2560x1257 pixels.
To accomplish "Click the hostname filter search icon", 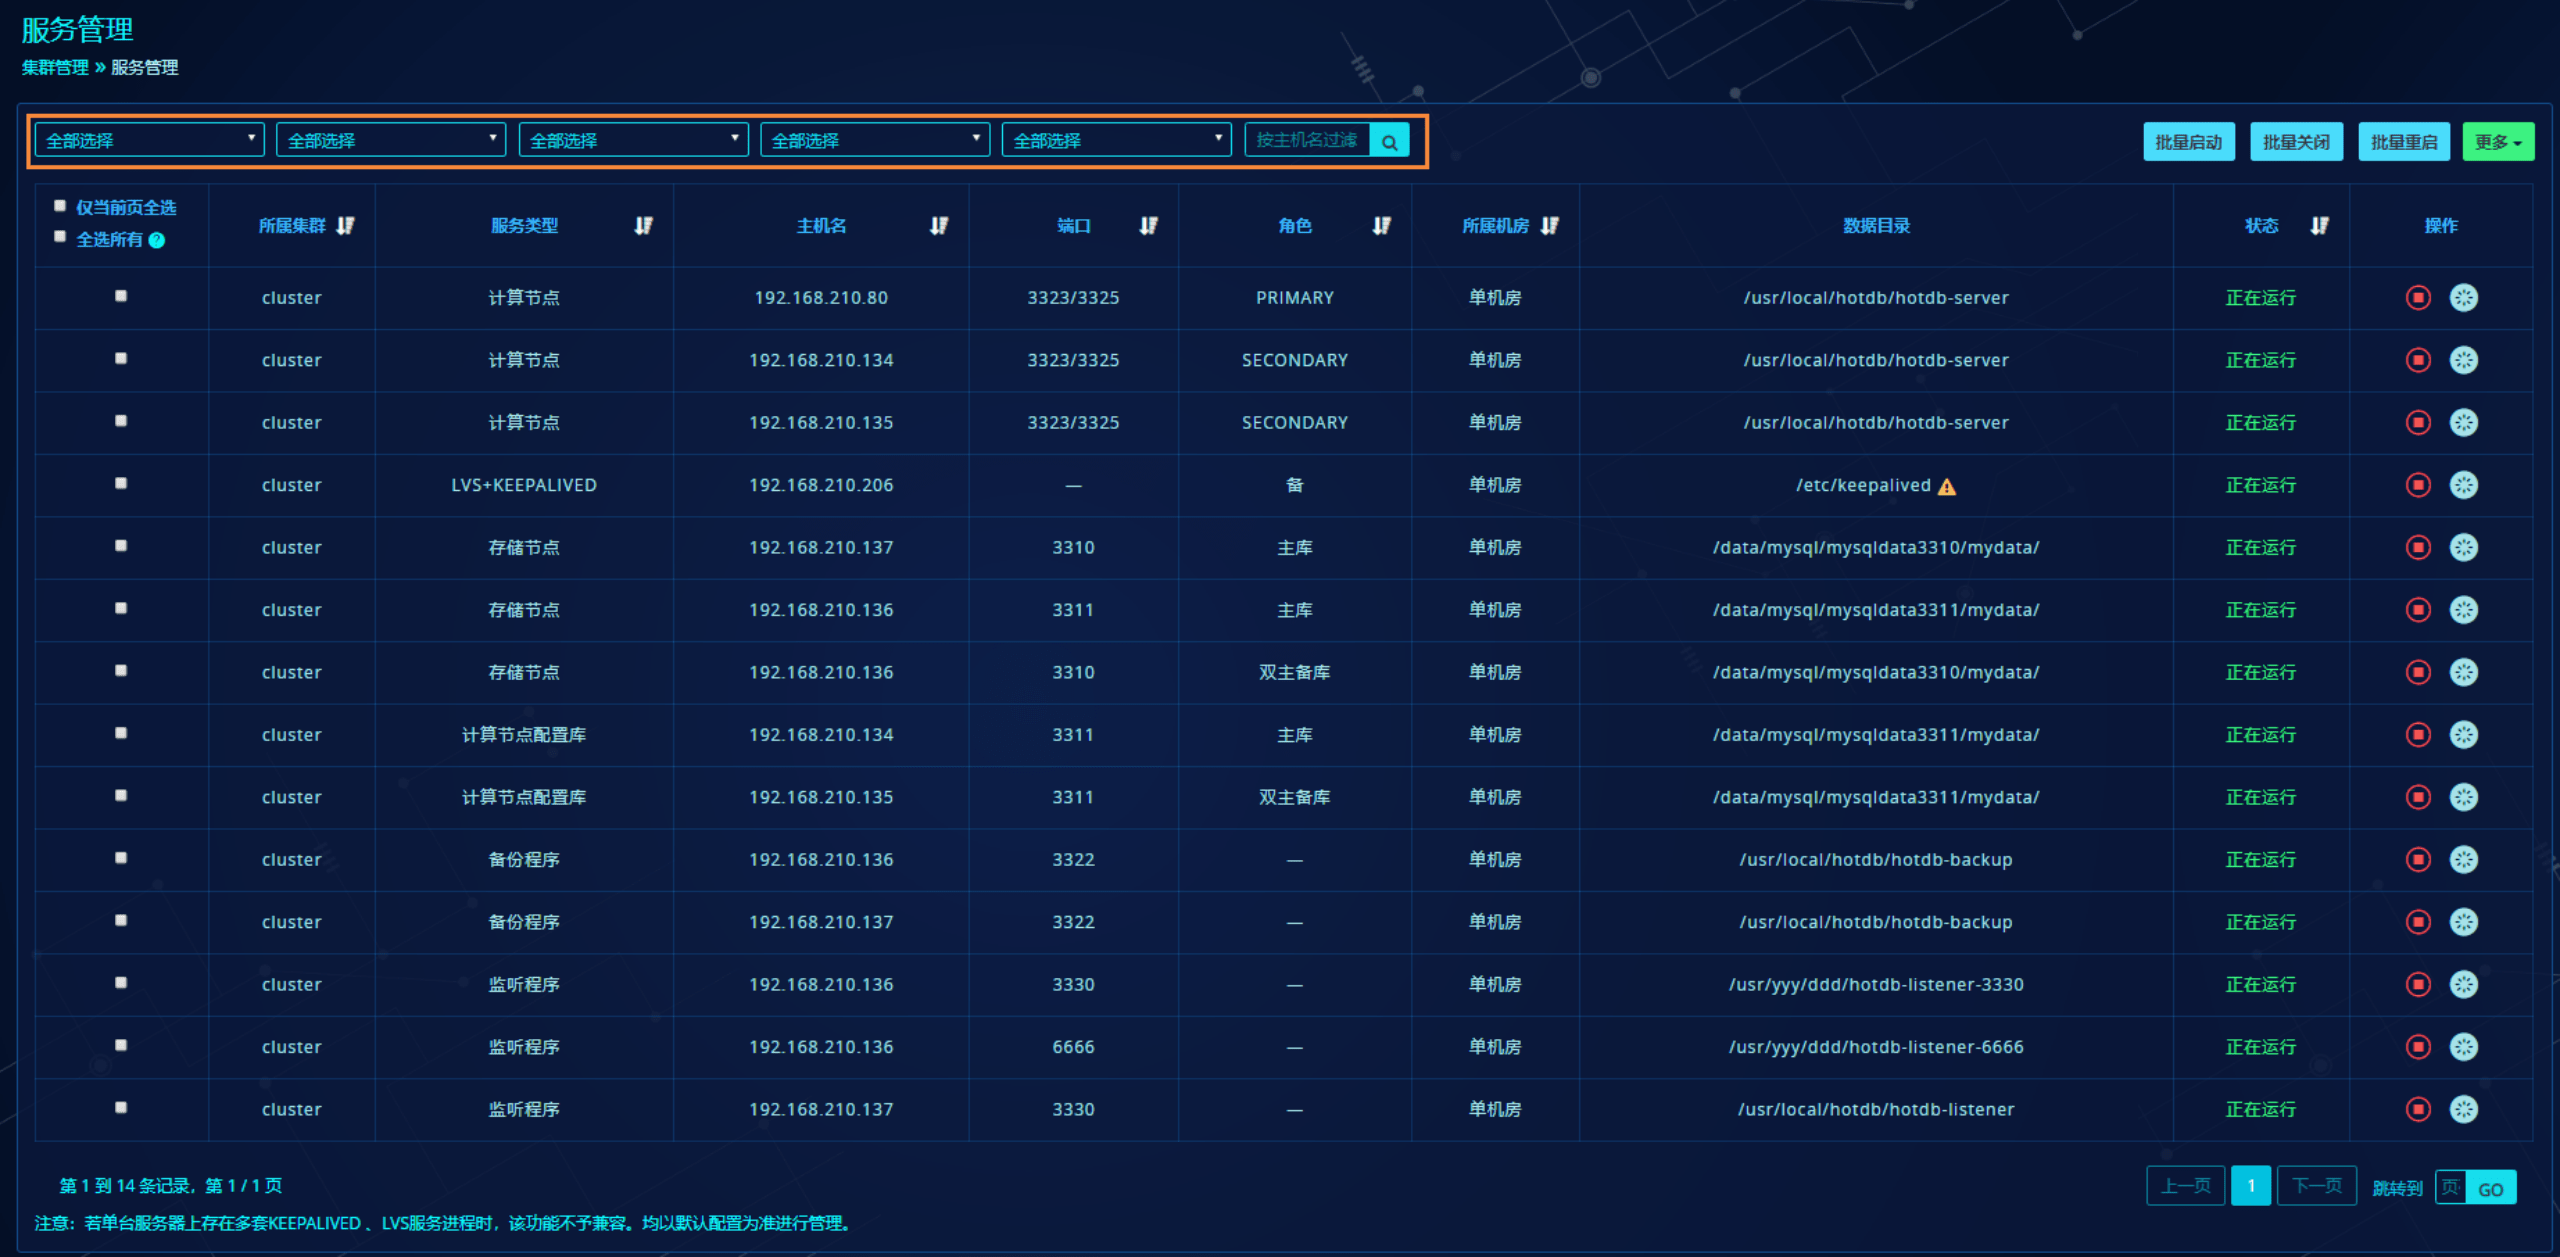I will pos(1389,141).
